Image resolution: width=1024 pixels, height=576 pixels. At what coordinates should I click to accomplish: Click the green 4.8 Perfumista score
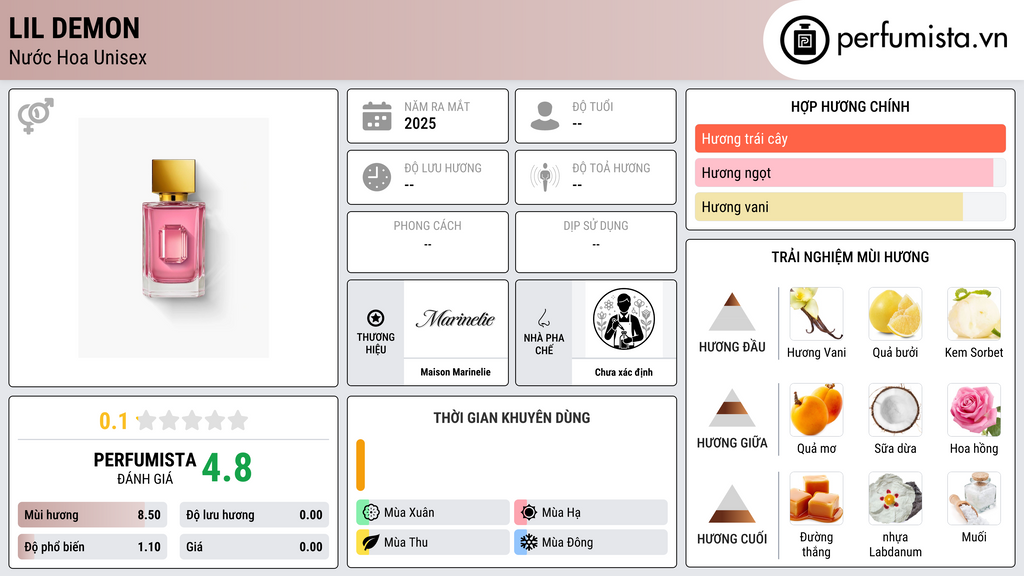coord(227,468)
